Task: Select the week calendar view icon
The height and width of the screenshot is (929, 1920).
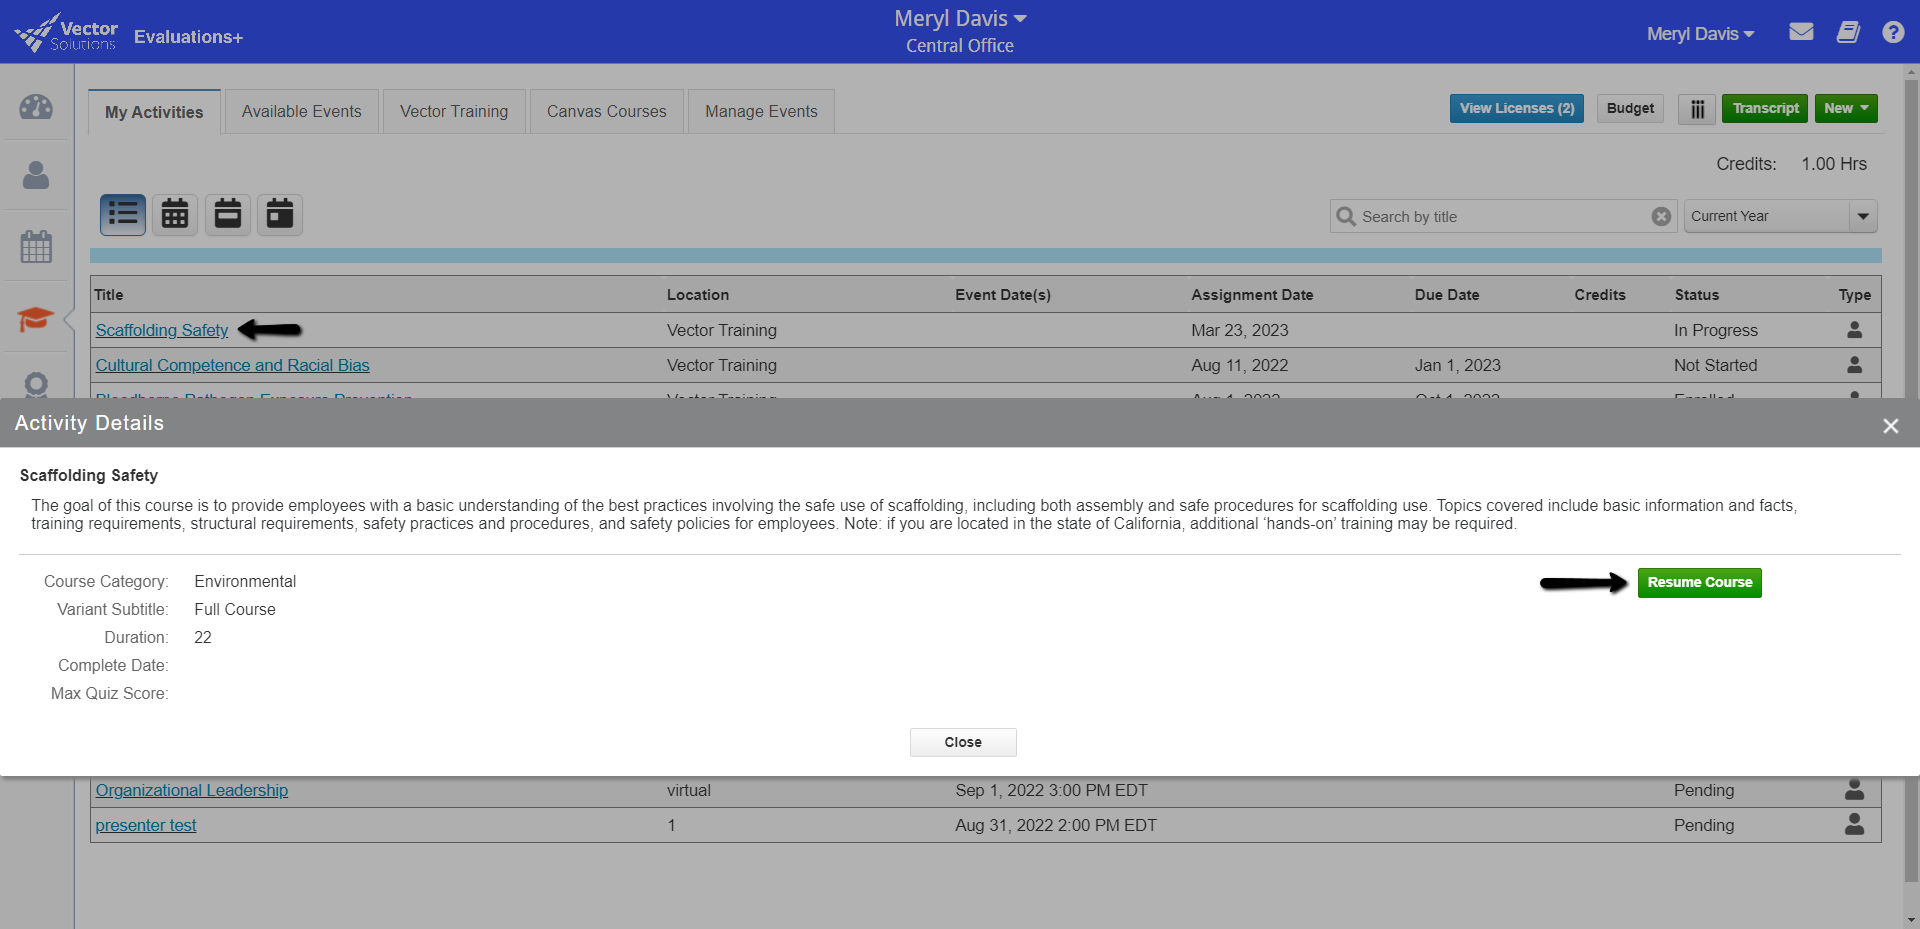Action: (x=228, y=214)
